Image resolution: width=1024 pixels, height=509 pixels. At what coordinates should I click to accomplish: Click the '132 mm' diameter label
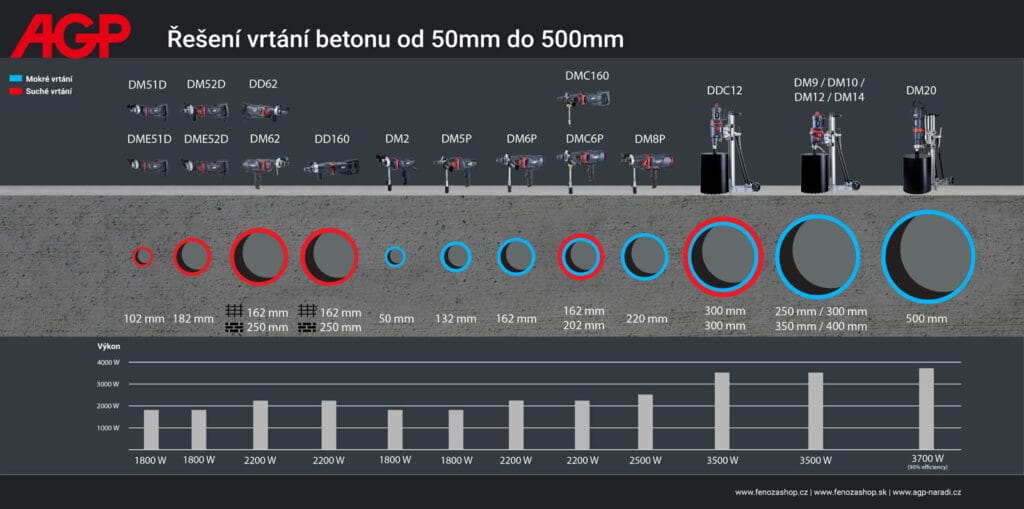point(456,319)
